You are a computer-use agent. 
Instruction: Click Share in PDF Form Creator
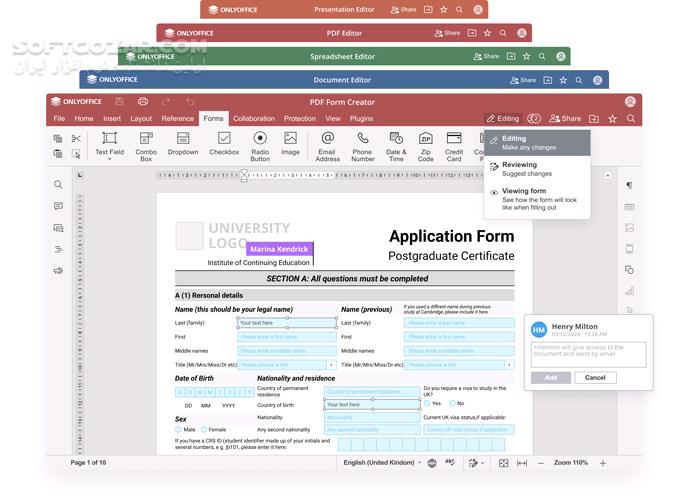point(565,118)
